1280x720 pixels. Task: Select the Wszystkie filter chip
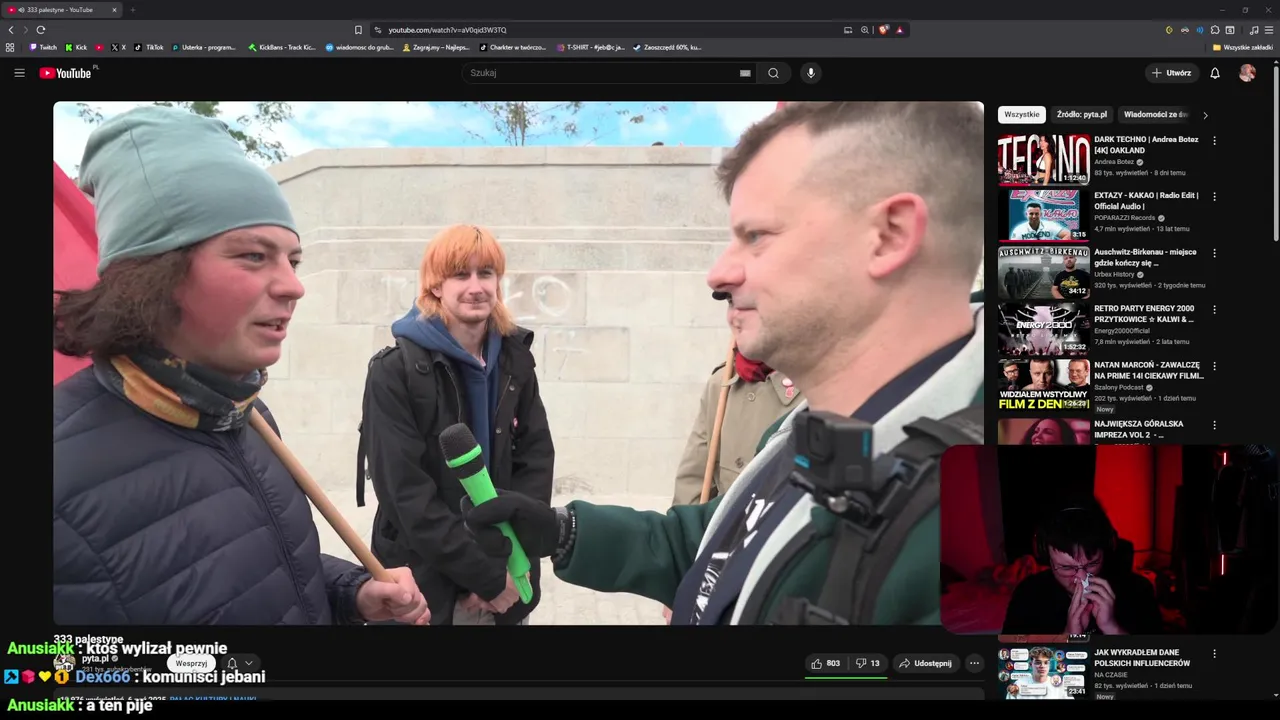1021,115
